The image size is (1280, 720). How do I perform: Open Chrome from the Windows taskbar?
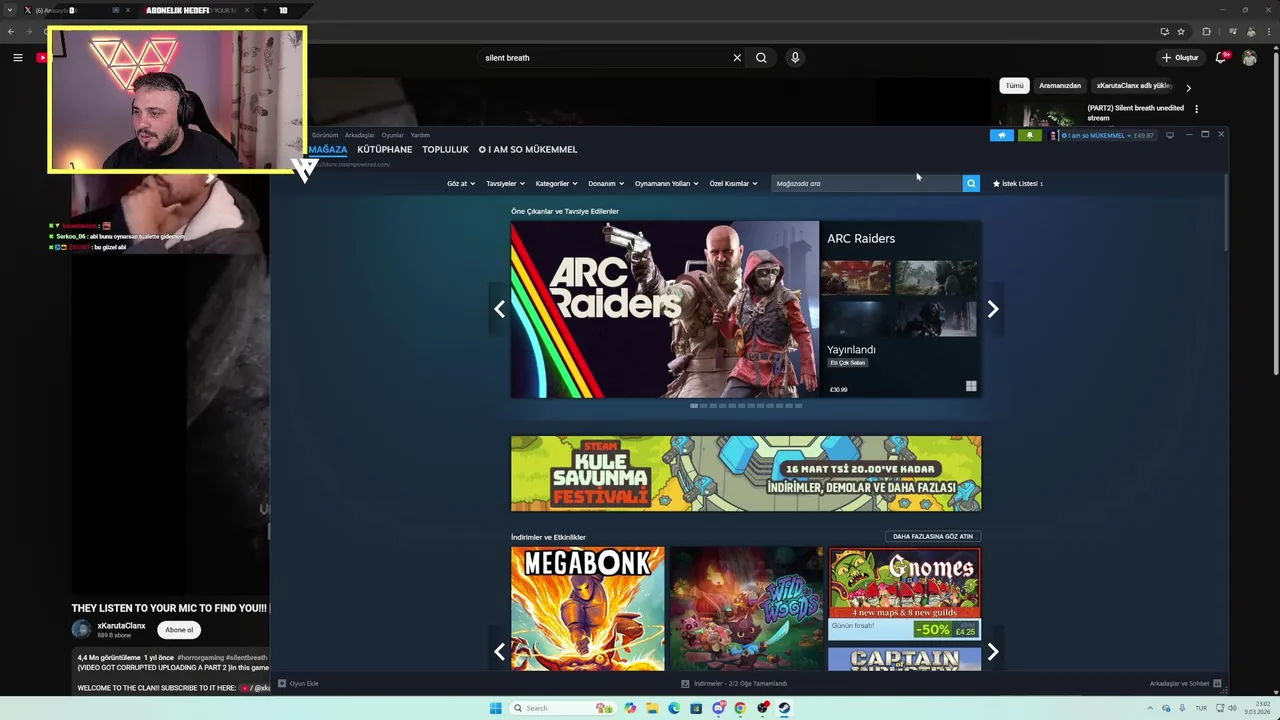740,708
